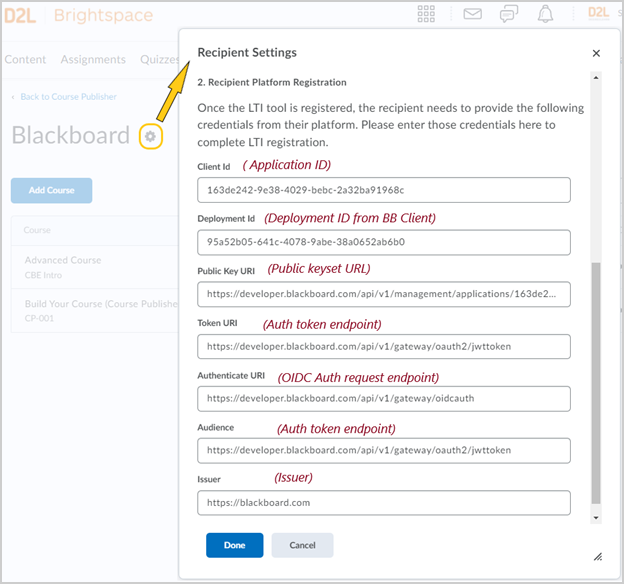Select the Build Your Course row
The width and height of the screenshot is (624, 584).
click(95, 311)
